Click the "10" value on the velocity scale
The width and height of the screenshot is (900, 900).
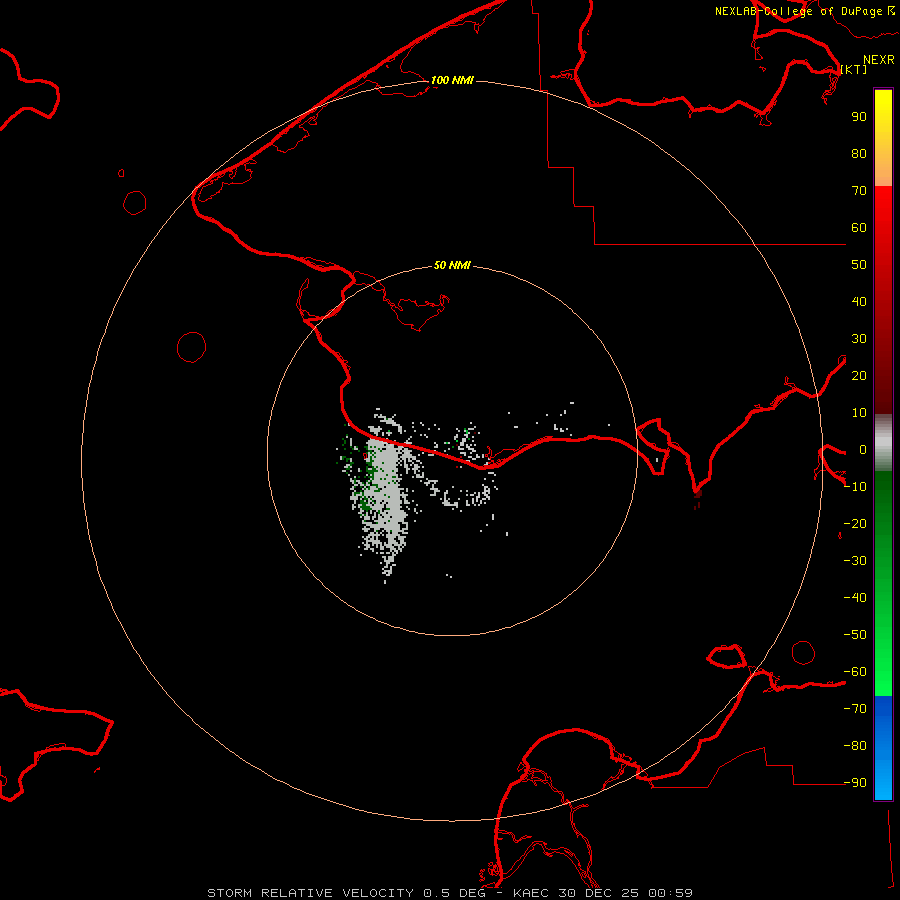pos(859,413)
